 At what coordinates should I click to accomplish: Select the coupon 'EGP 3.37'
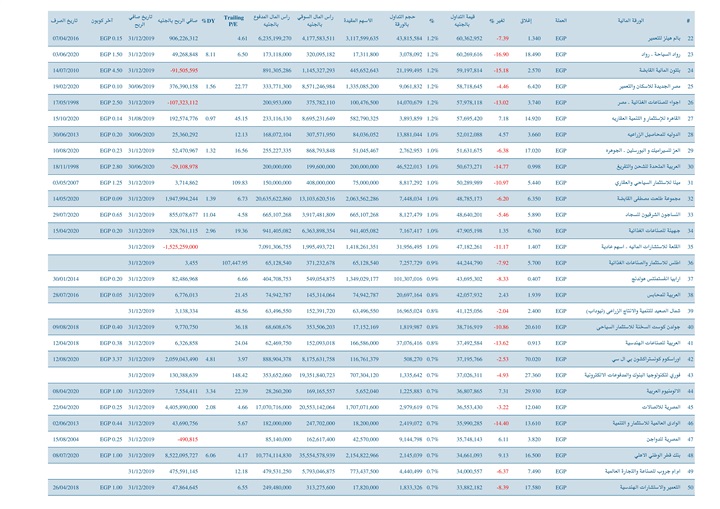(x=111, y=360)
